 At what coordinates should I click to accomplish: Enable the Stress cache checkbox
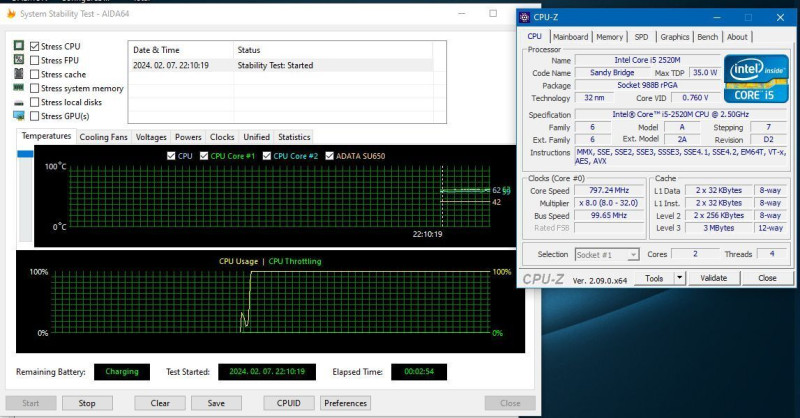click(35, 75)
